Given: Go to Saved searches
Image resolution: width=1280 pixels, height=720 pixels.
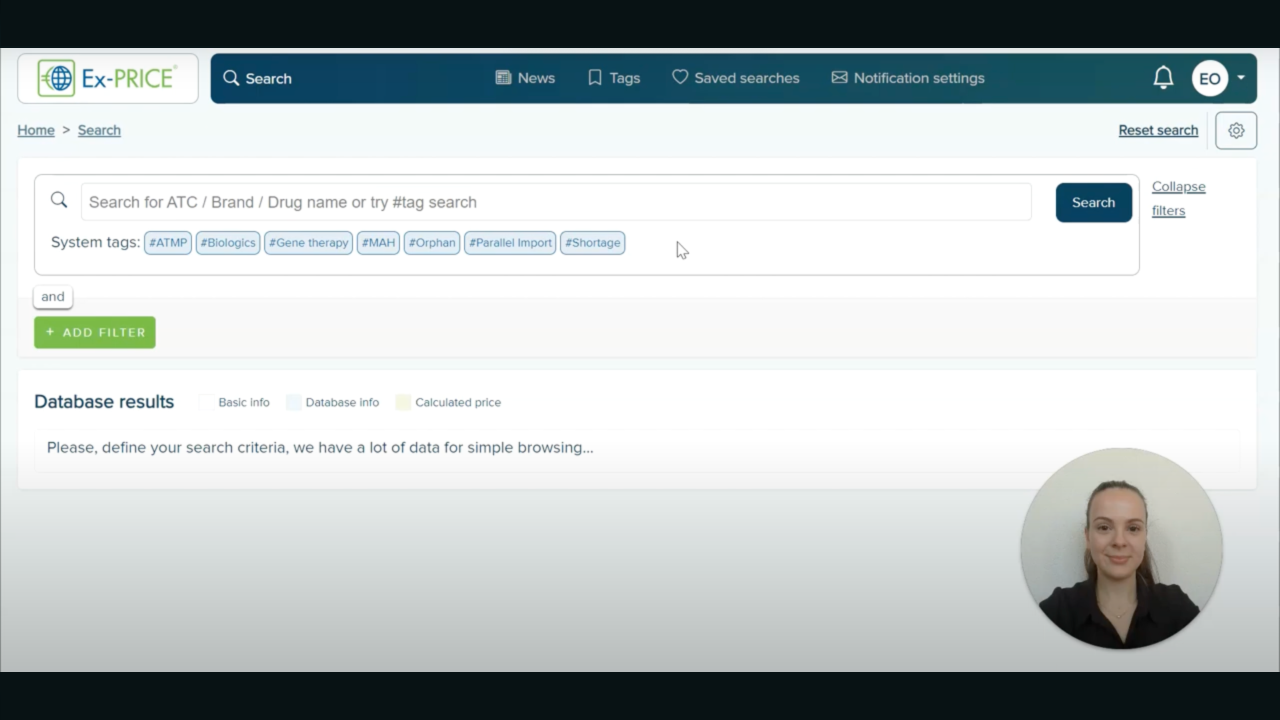Looking at the screenshot, I should tap(735, 78).
